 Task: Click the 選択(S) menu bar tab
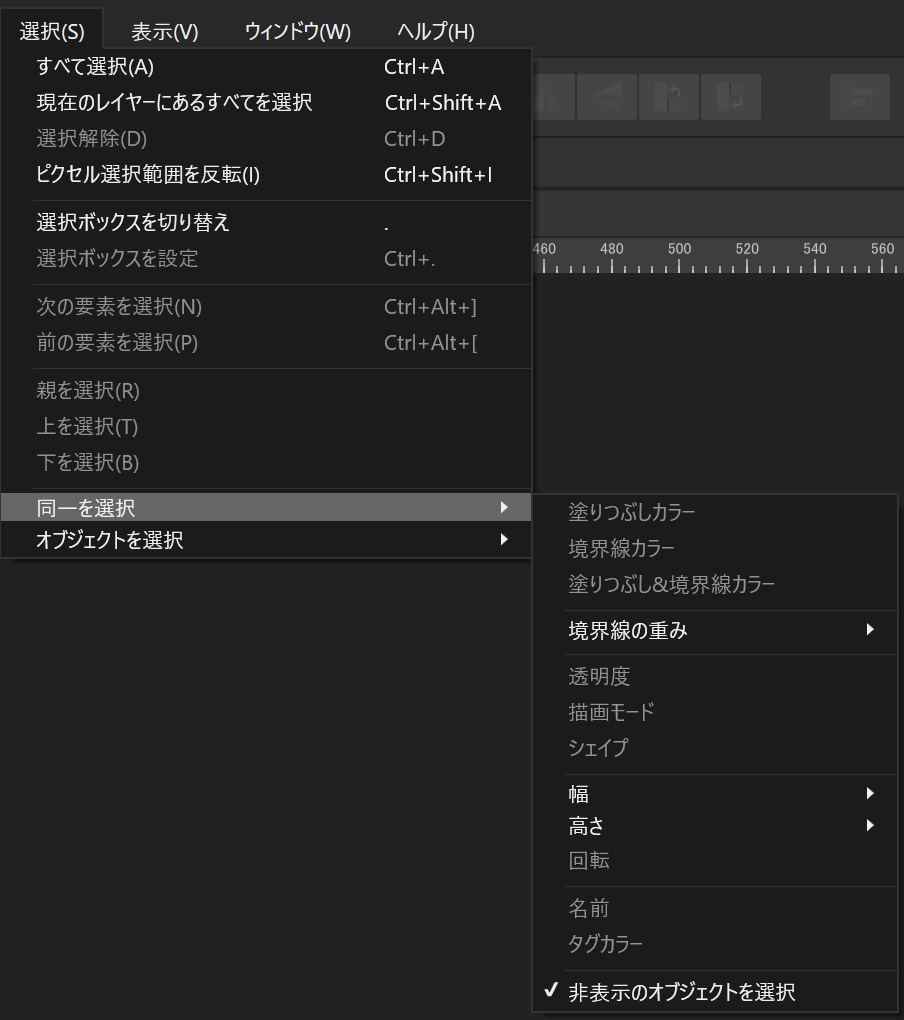pos(52,30)
